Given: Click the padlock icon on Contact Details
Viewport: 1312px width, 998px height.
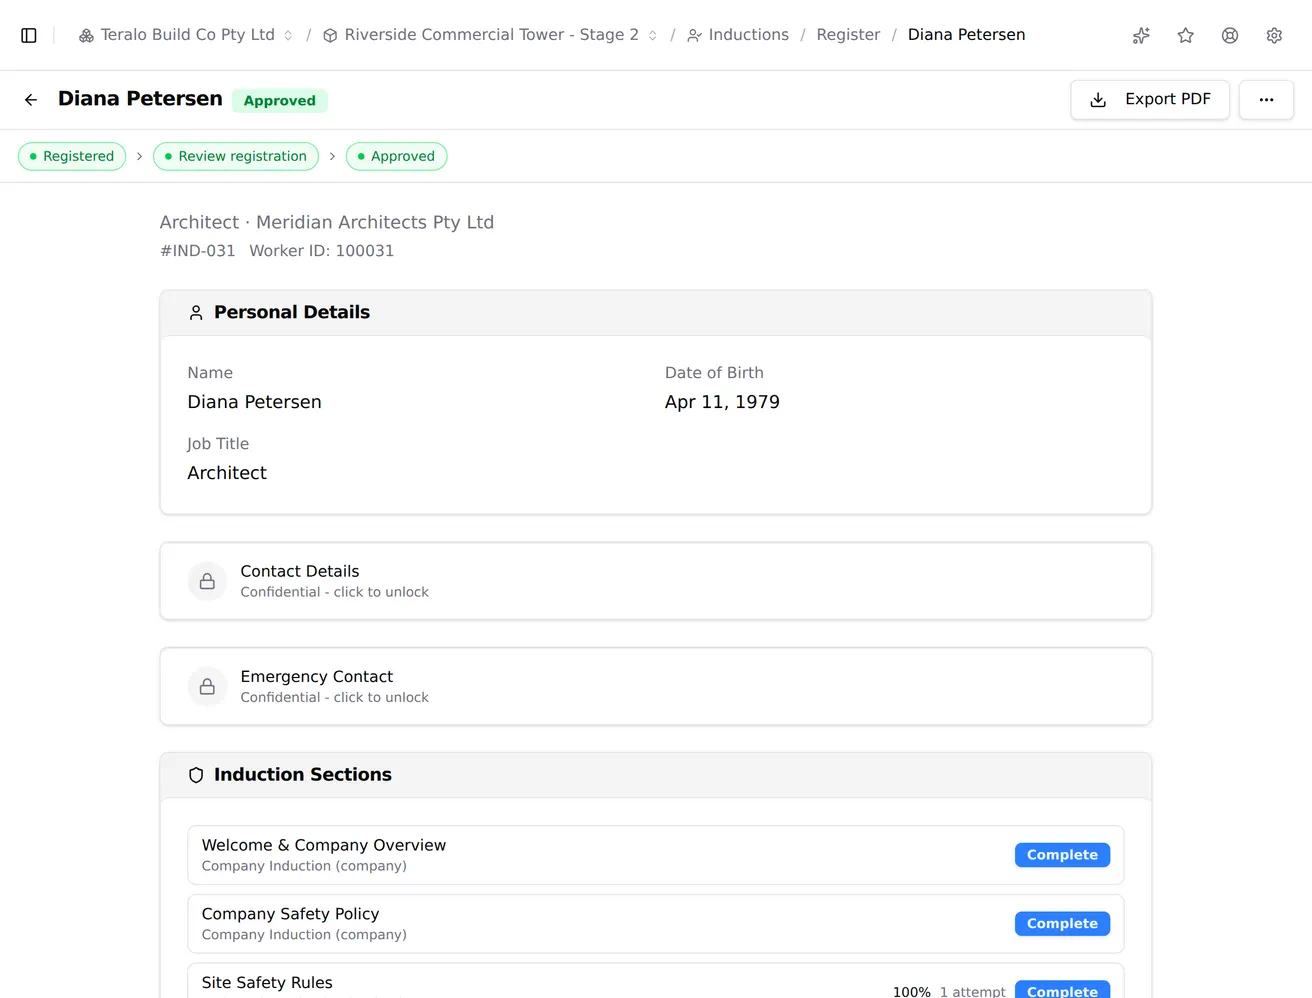Looking at the screenshot, I should click(207, 581).
